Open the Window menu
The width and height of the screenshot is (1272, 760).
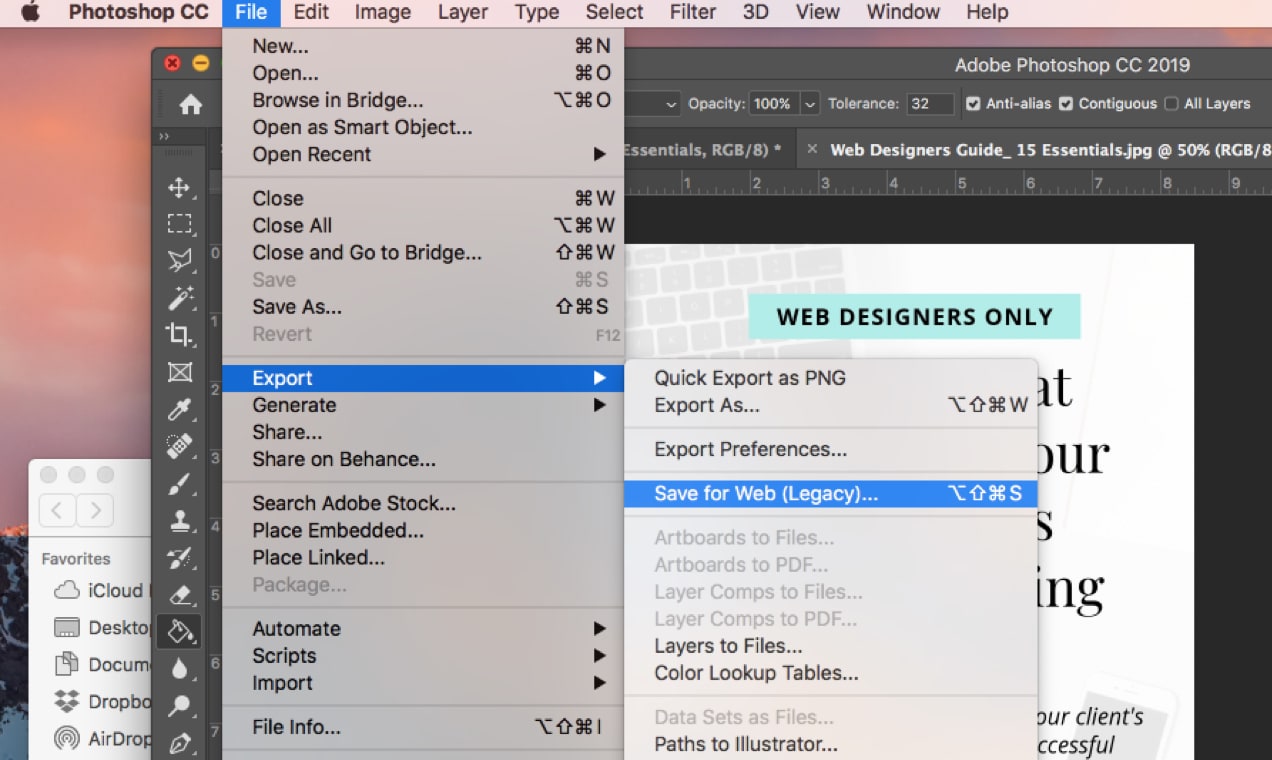[x=902, y=13]
